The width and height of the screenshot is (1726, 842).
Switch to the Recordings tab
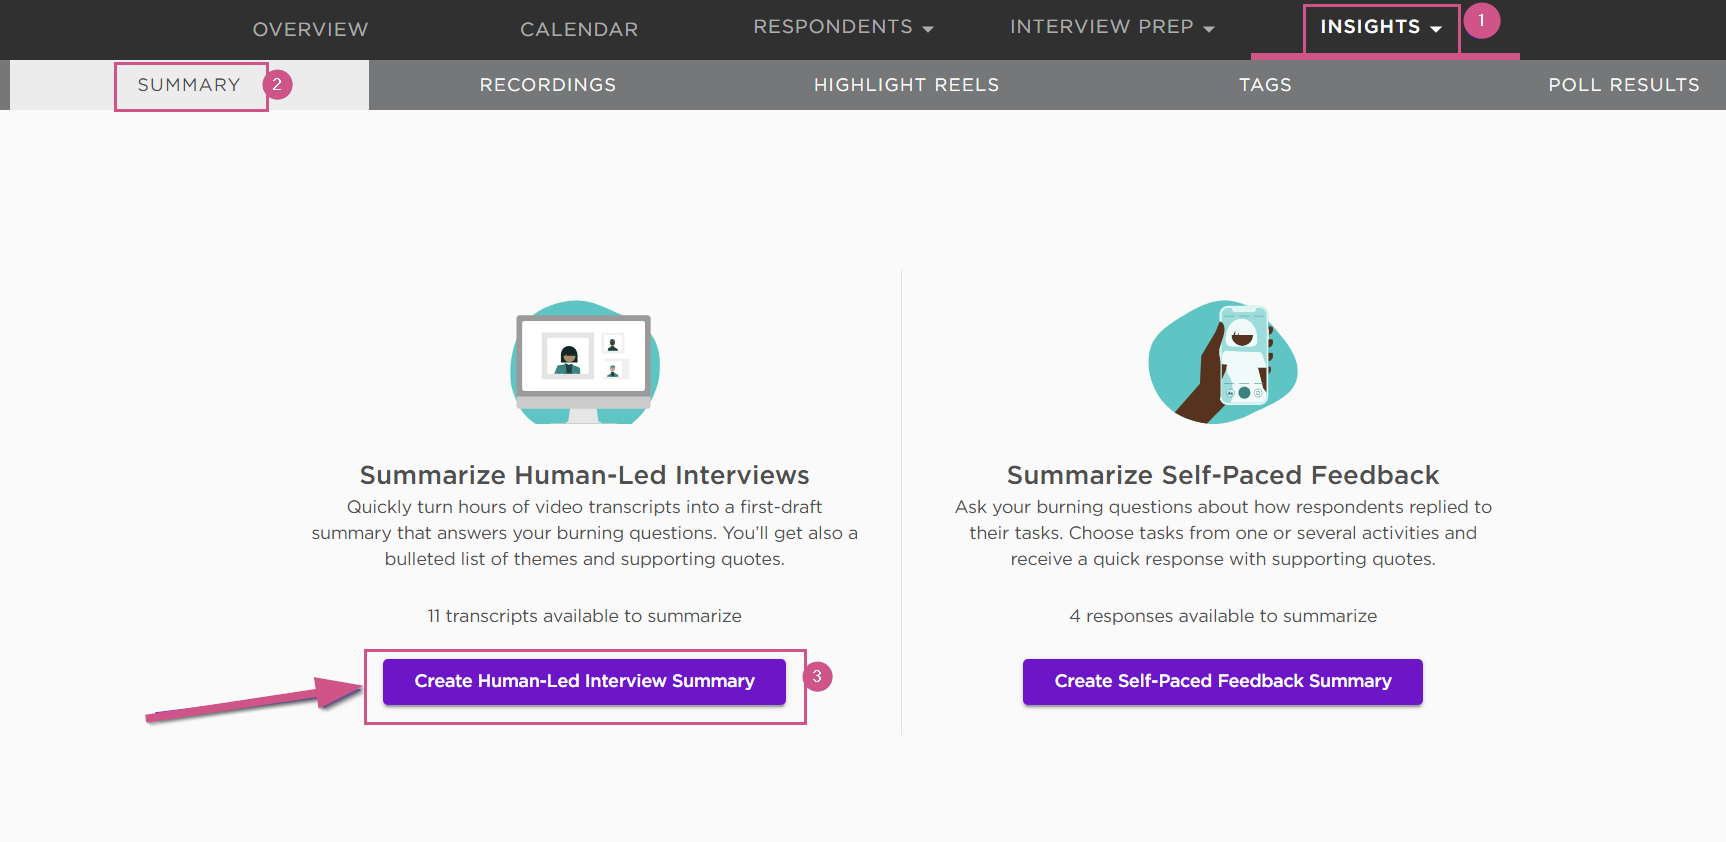[x=548, y=85]
